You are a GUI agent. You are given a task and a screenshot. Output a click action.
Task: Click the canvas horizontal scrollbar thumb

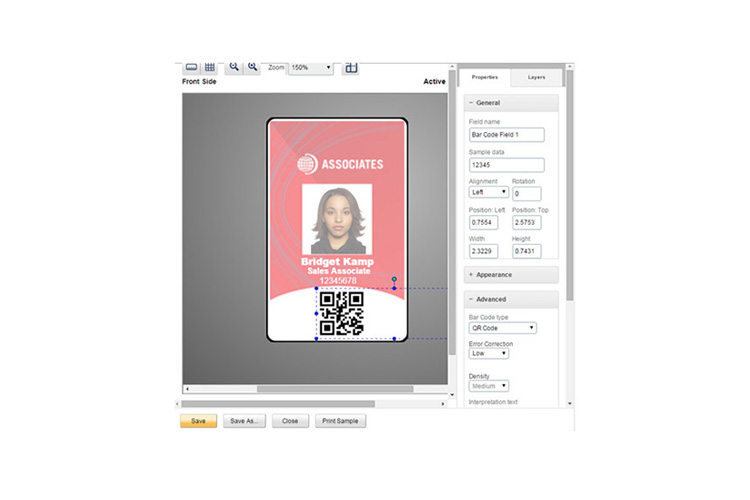[335, 389]
